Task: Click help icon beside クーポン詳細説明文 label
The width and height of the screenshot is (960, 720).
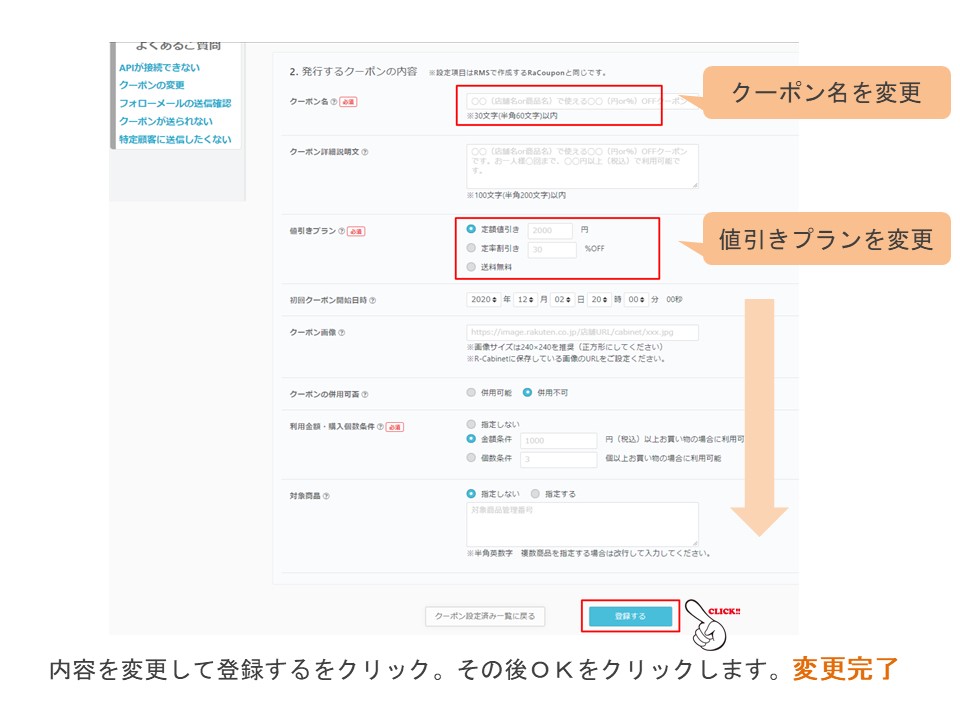Action: click(x=364, y=152)
